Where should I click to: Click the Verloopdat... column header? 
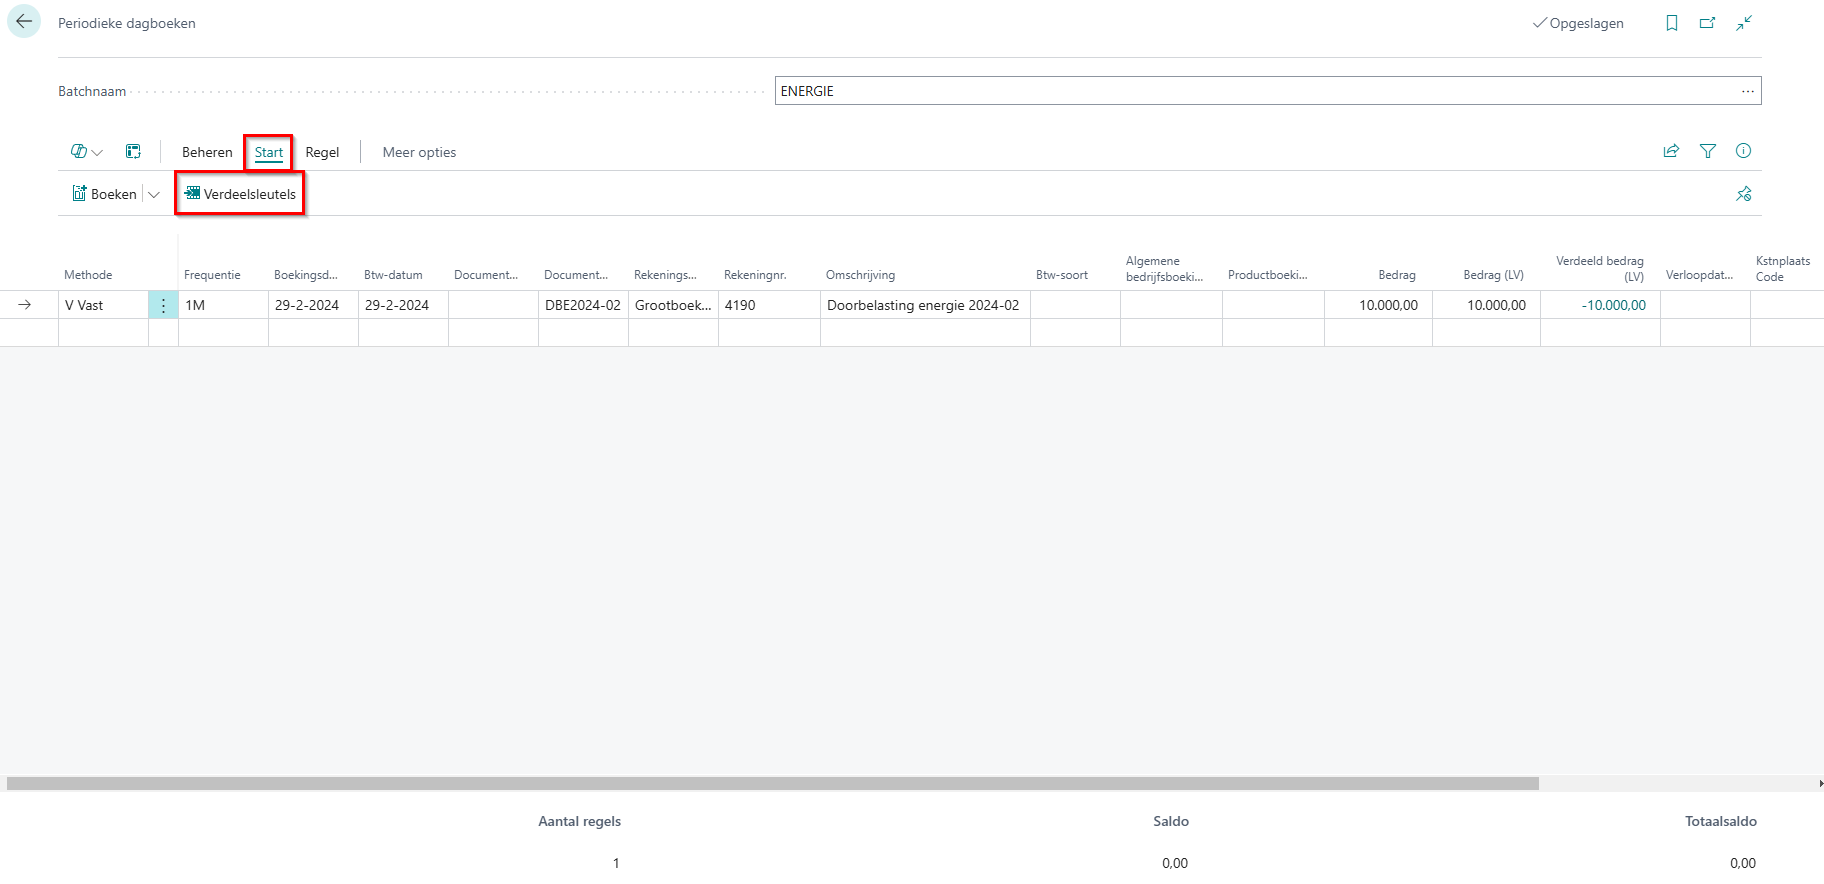coord(1699,275)
